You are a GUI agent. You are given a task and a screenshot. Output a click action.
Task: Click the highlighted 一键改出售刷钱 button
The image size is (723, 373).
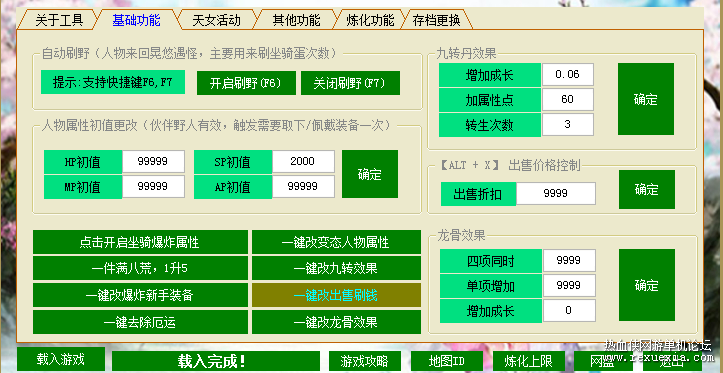pos(336,295)
